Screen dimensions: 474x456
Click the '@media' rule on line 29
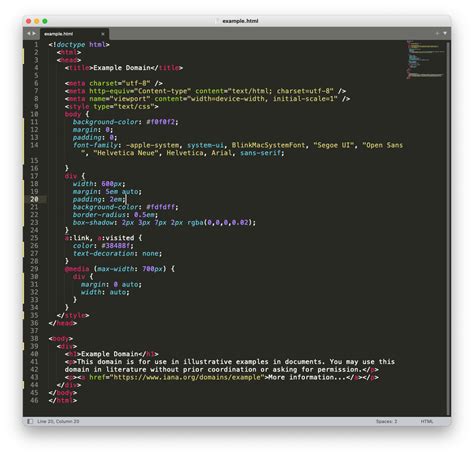click(x=77, y=269)
